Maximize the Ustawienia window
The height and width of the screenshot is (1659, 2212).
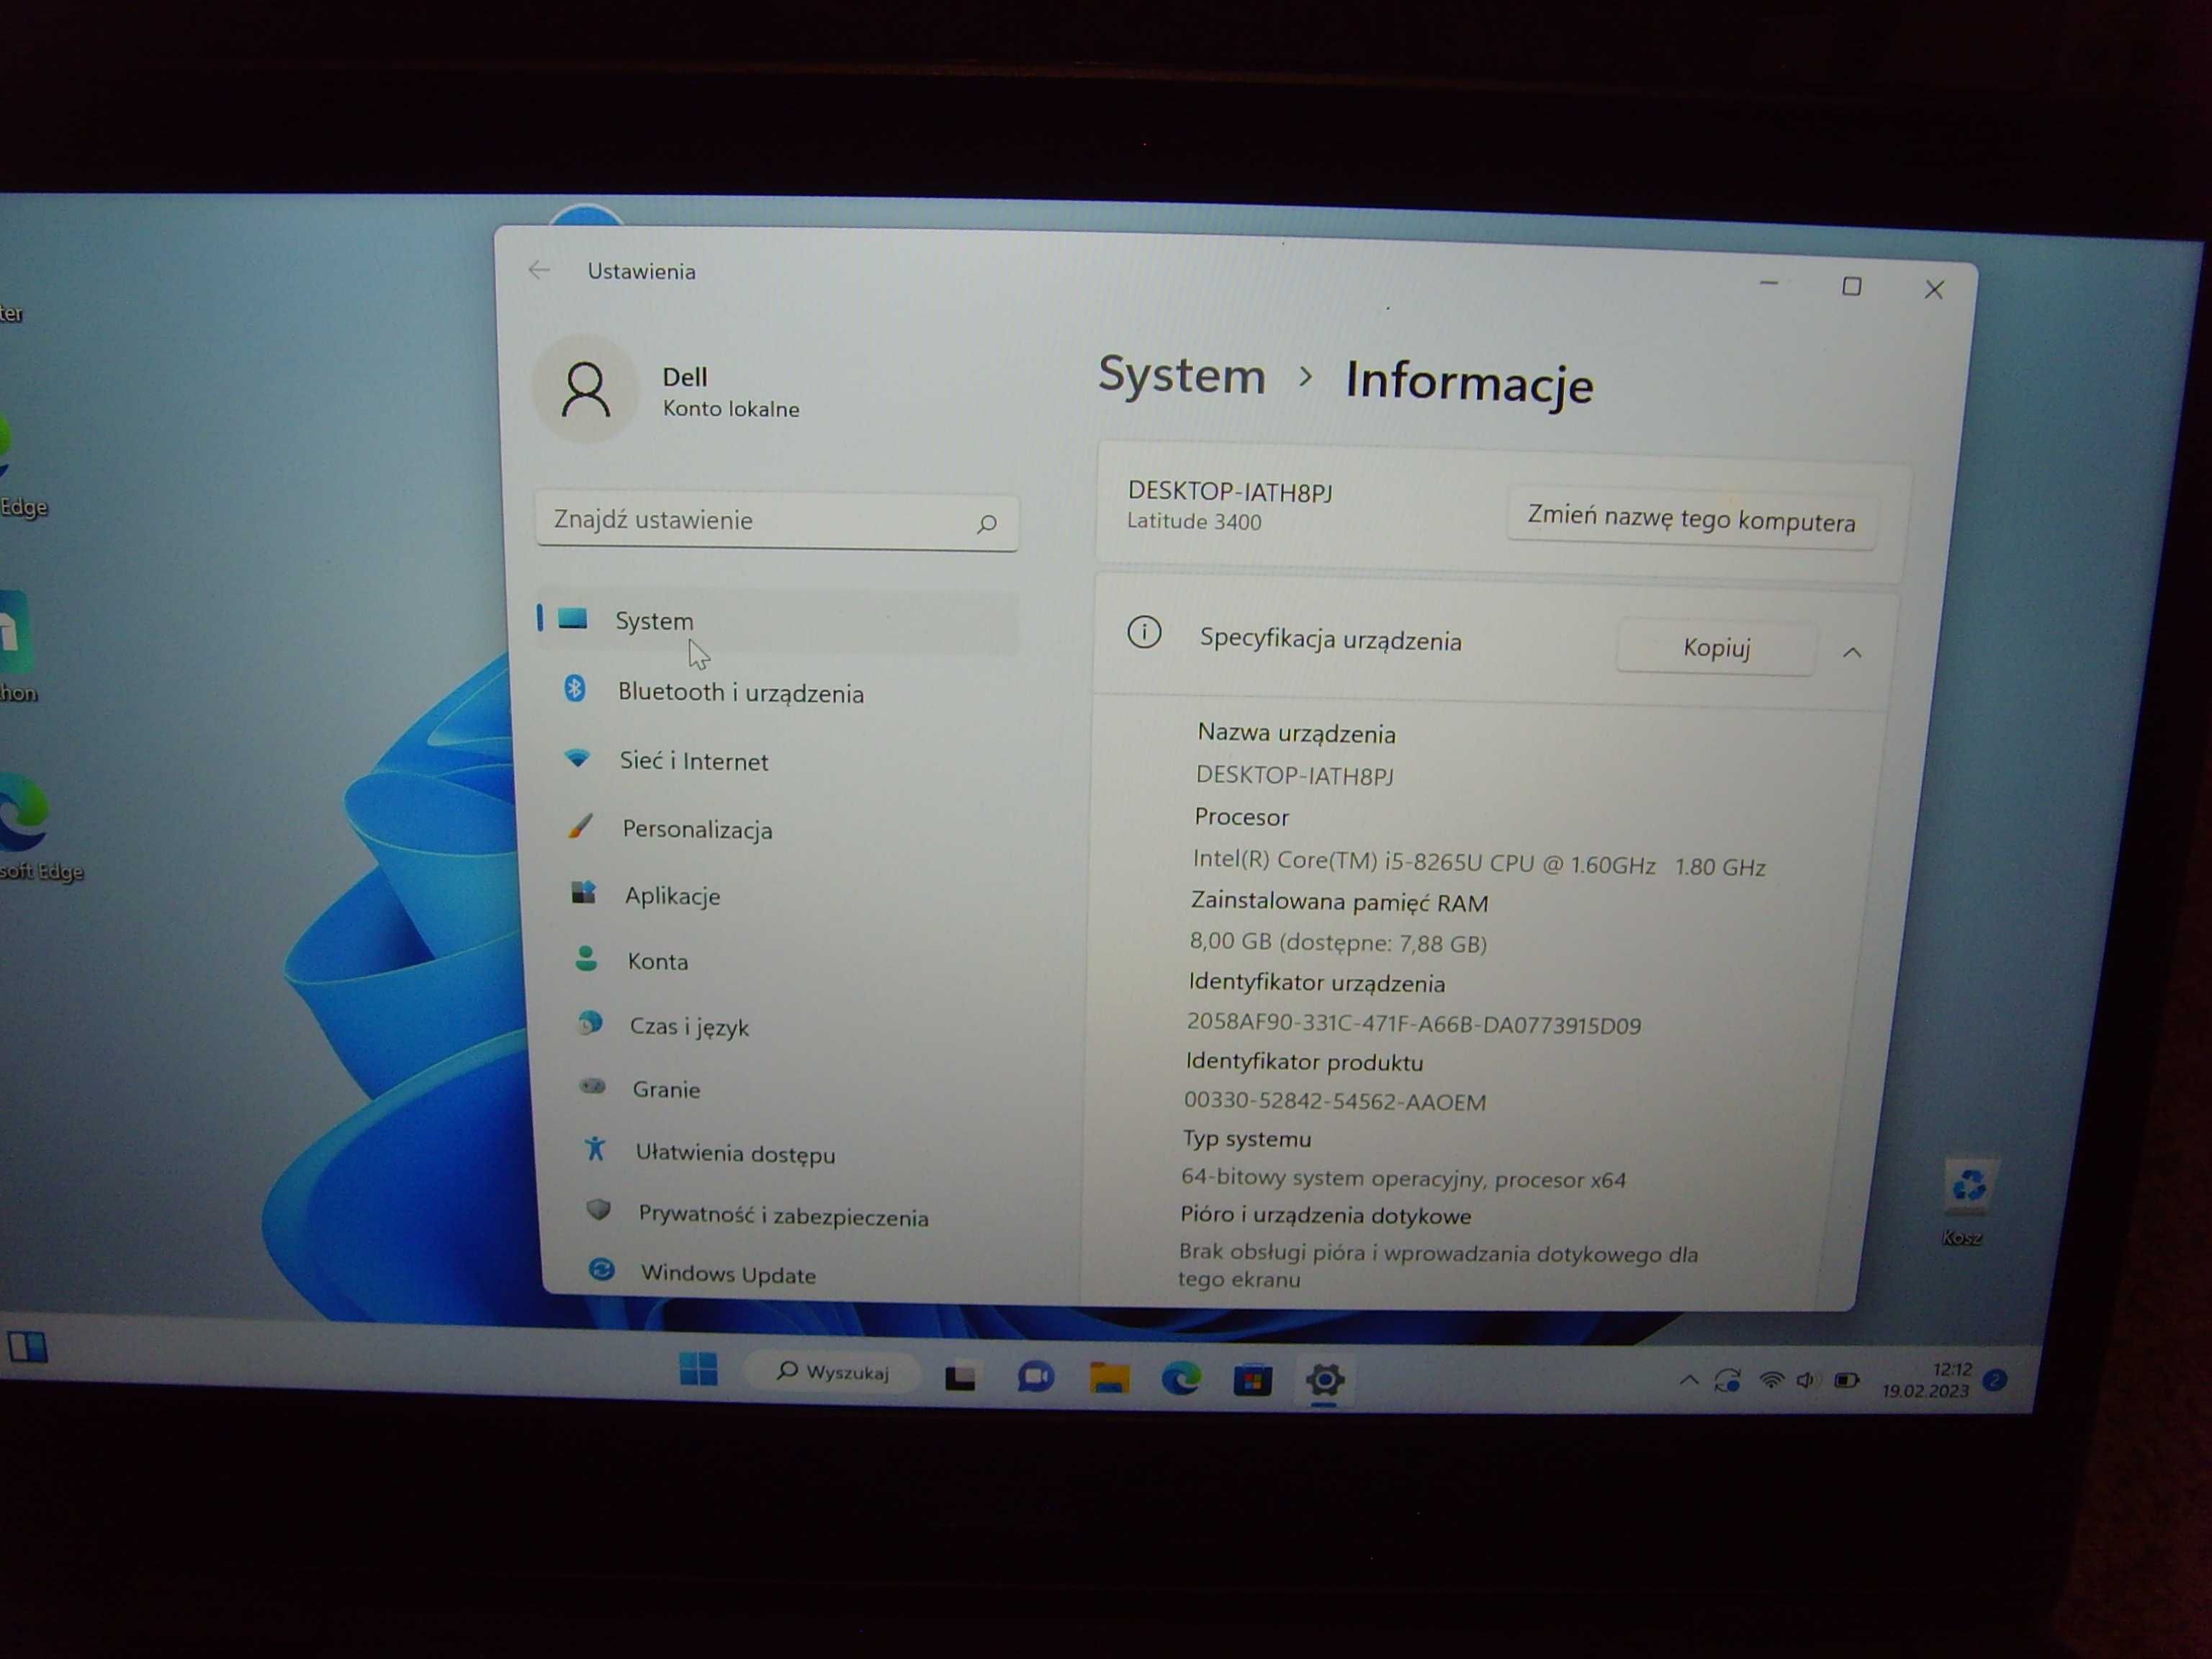click(1851, 287)
